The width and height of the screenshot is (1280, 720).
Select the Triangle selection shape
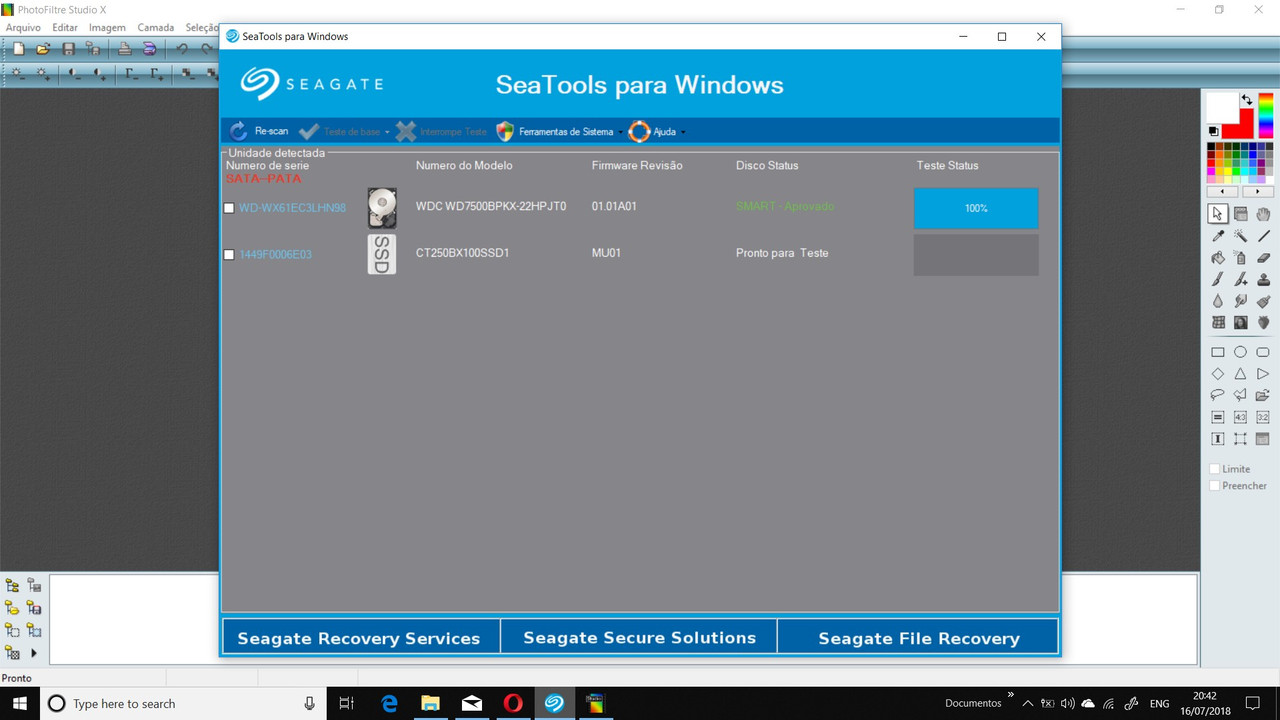point(1240,374)
